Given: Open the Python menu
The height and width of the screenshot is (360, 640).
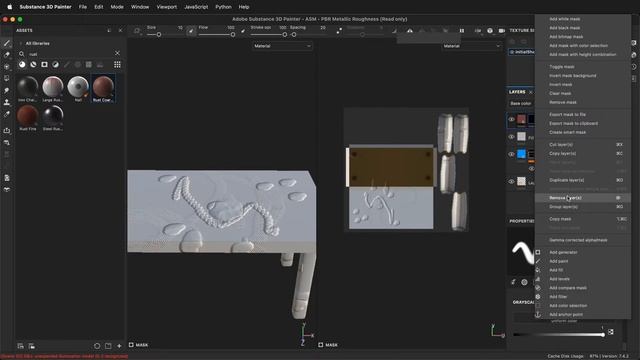Looking at the screenshot, I should tap(223, 7).
